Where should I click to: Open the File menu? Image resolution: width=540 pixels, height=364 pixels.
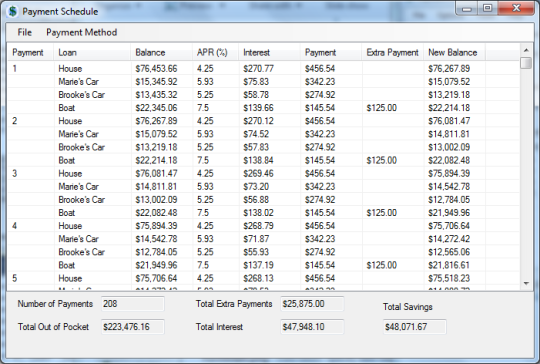coord(25,32)
